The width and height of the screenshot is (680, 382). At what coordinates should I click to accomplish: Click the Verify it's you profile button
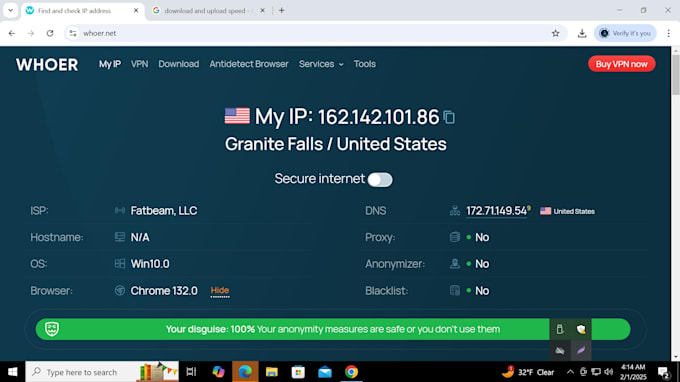point(625,33)
